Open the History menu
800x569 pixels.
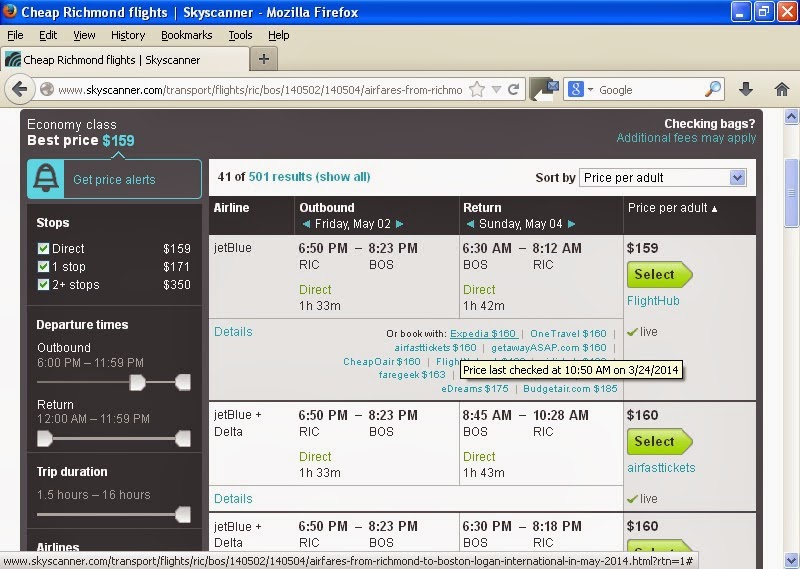pos(128,35)
